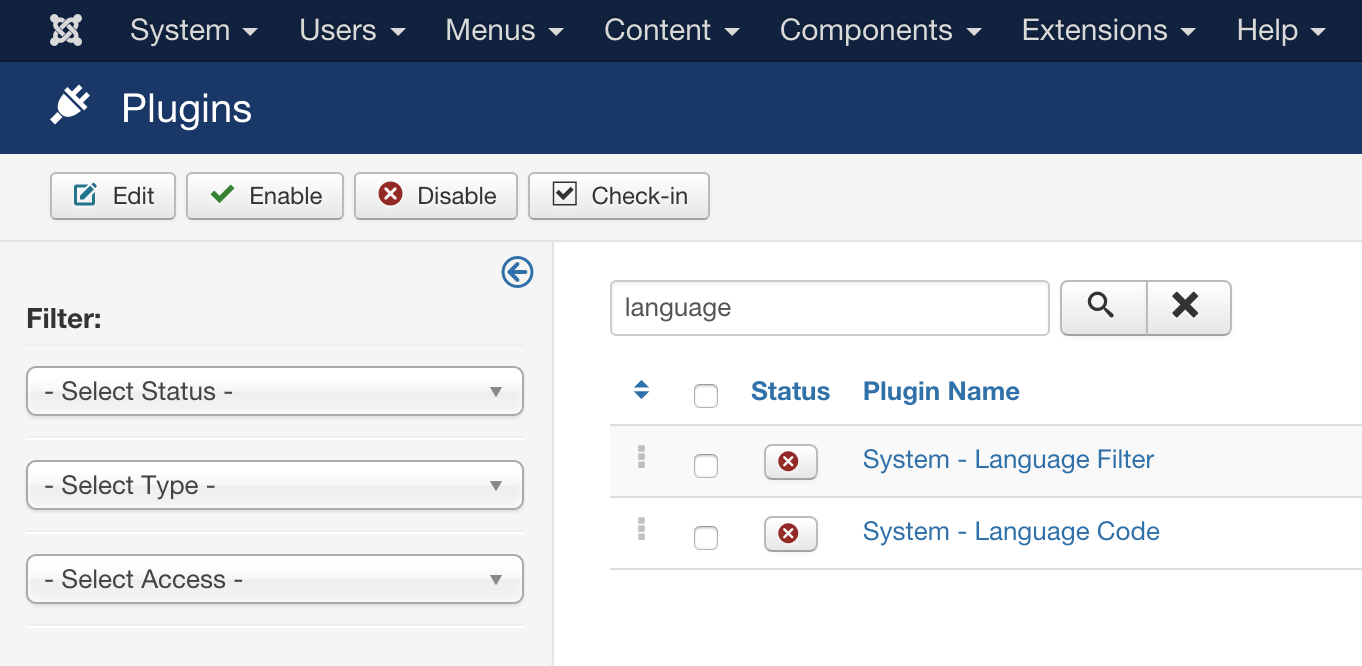Focus the plugin search field containing 'language'
Viewport: 1362px width, 666px height.
[x=829, y=308]
